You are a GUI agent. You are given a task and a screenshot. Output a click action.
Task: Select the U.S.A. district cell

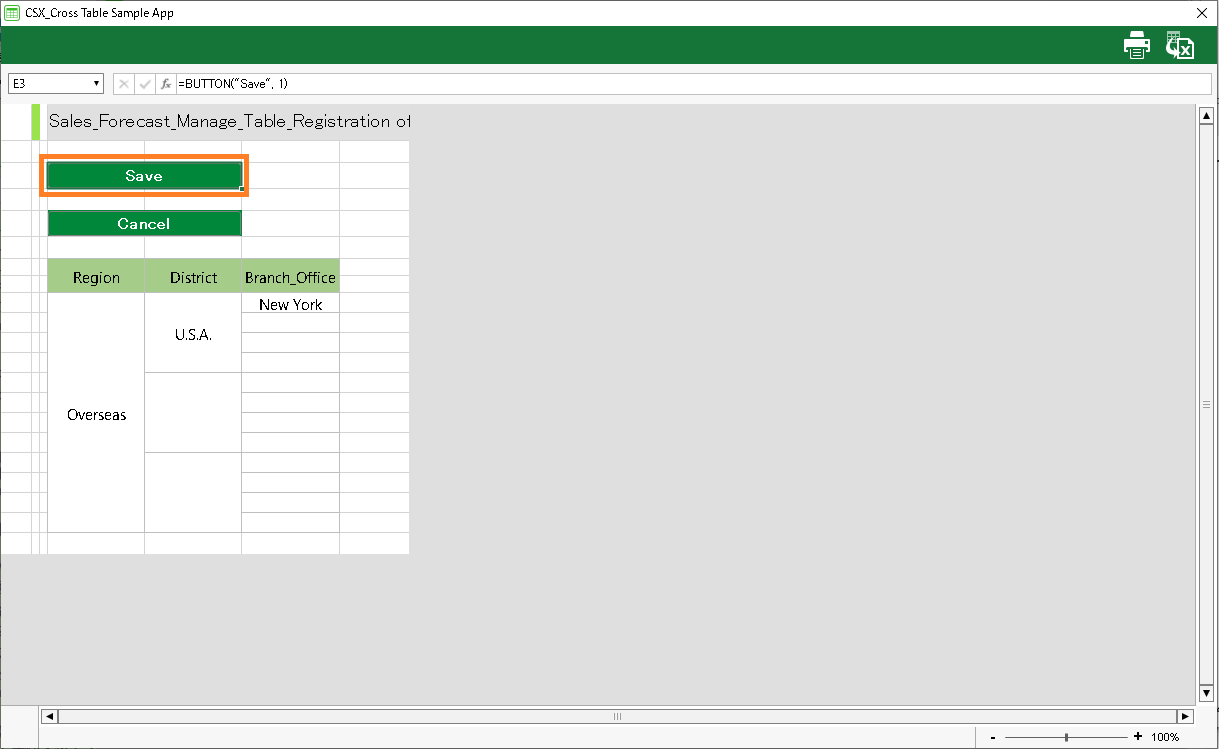pyautogui.click(x=193, y=334)
